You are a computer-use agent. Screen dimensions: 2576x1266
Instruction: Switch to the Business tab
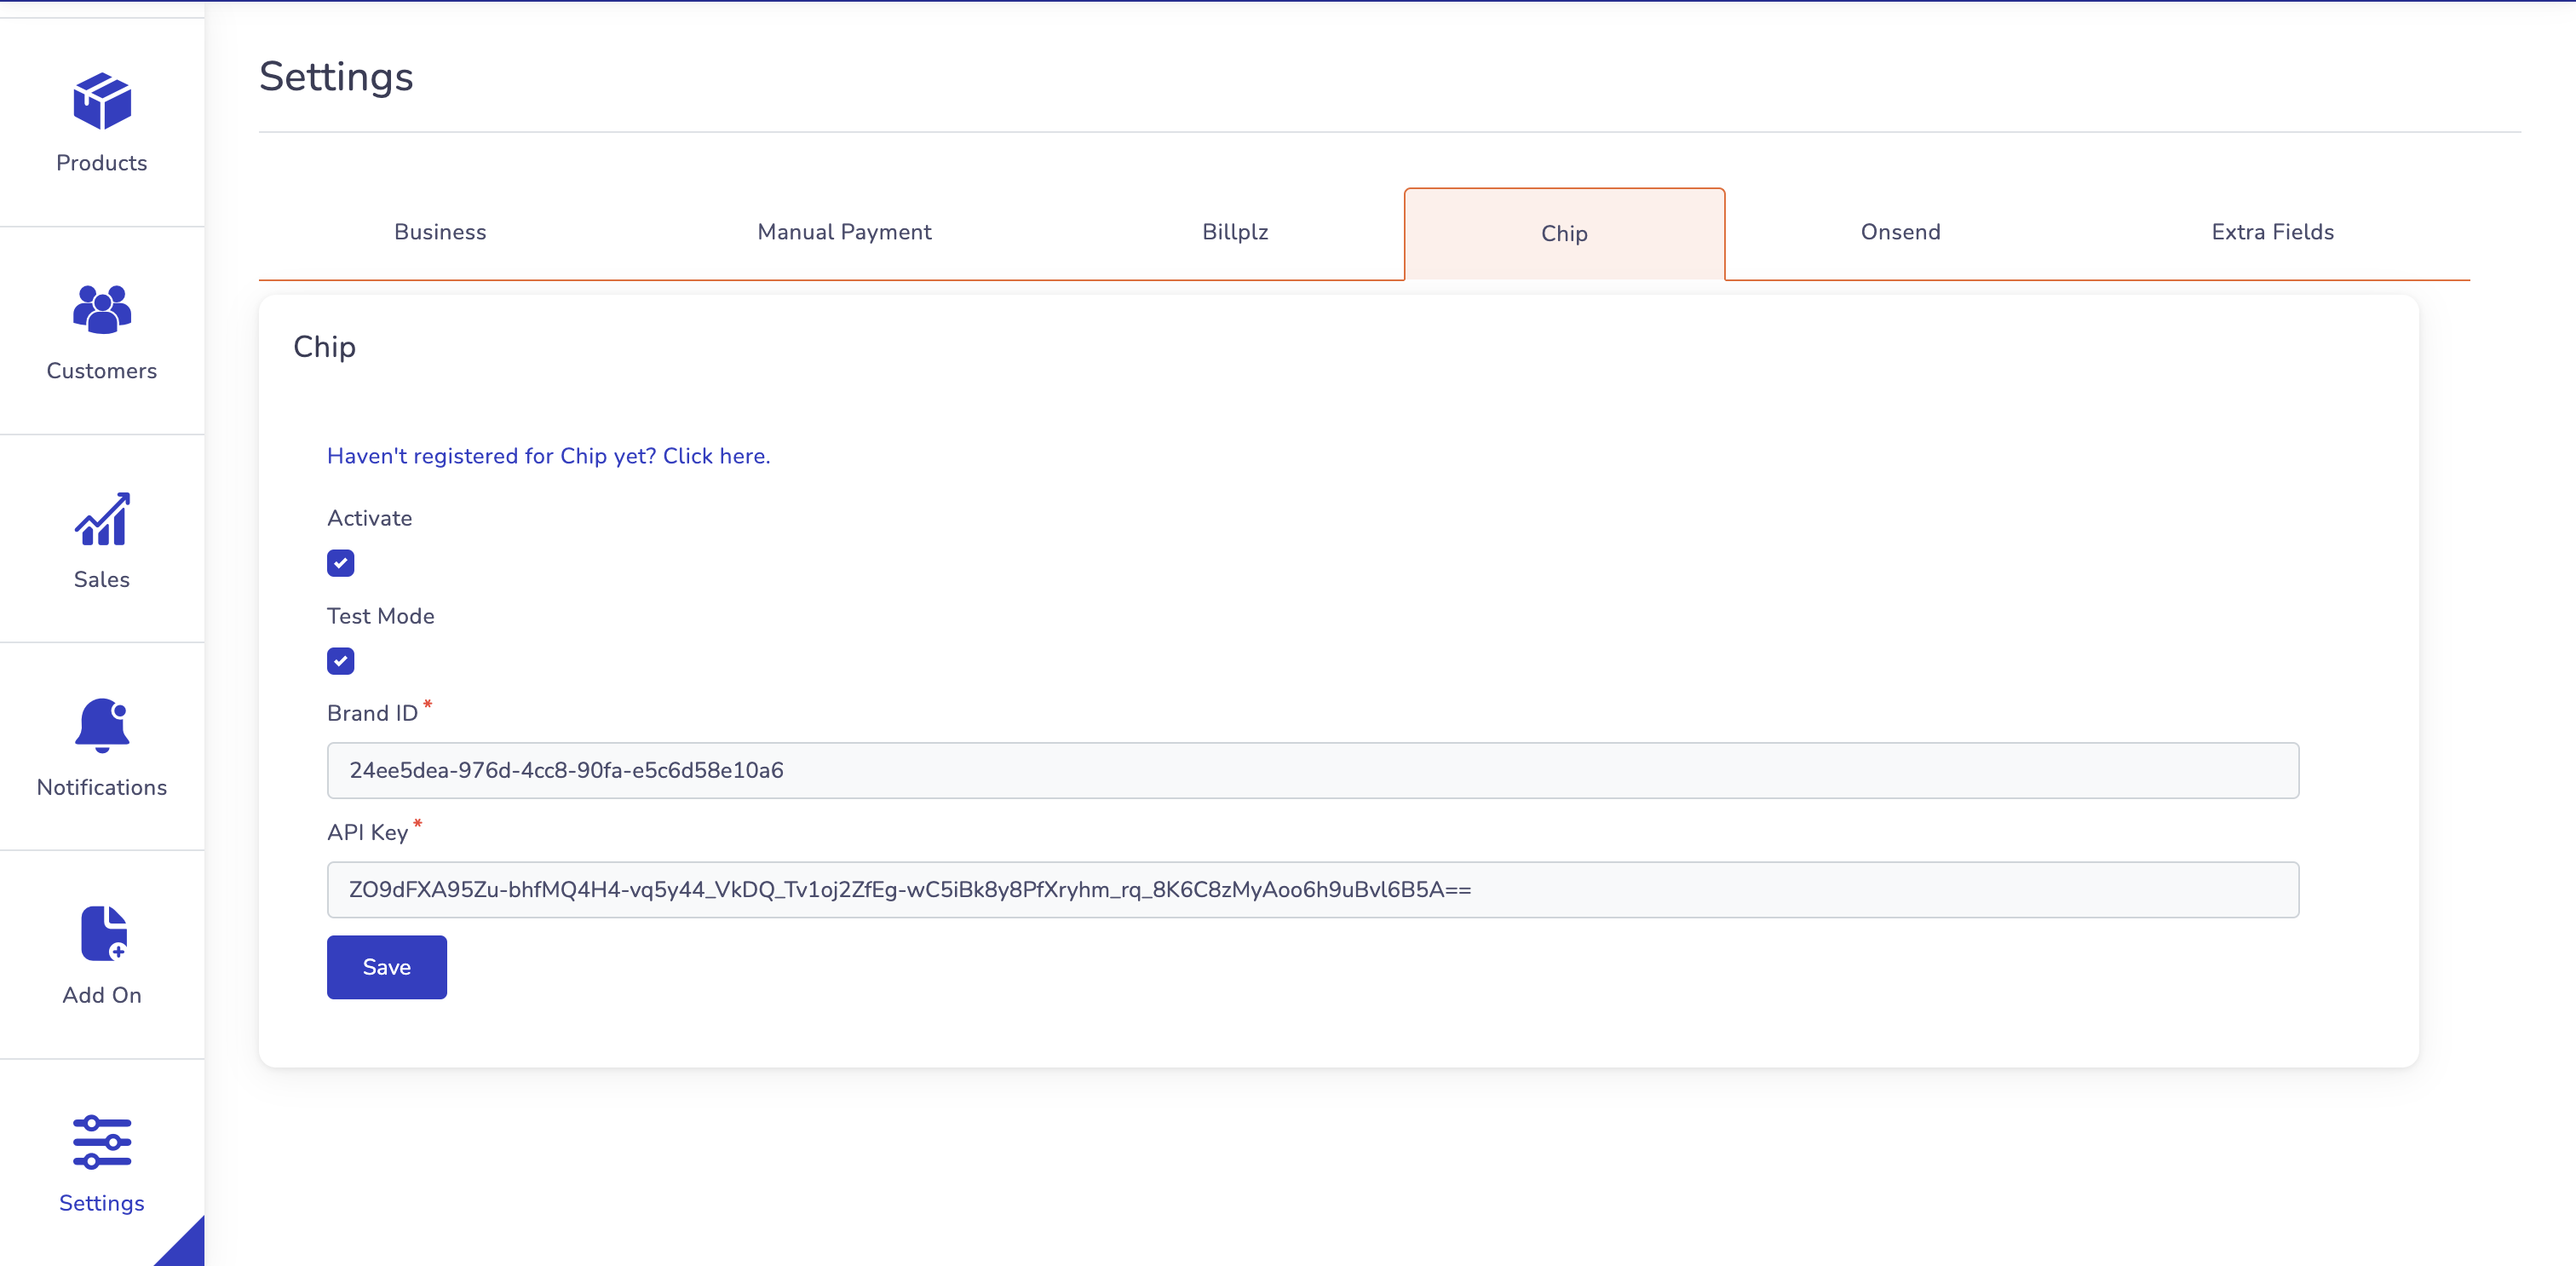[x=439, y=232]
